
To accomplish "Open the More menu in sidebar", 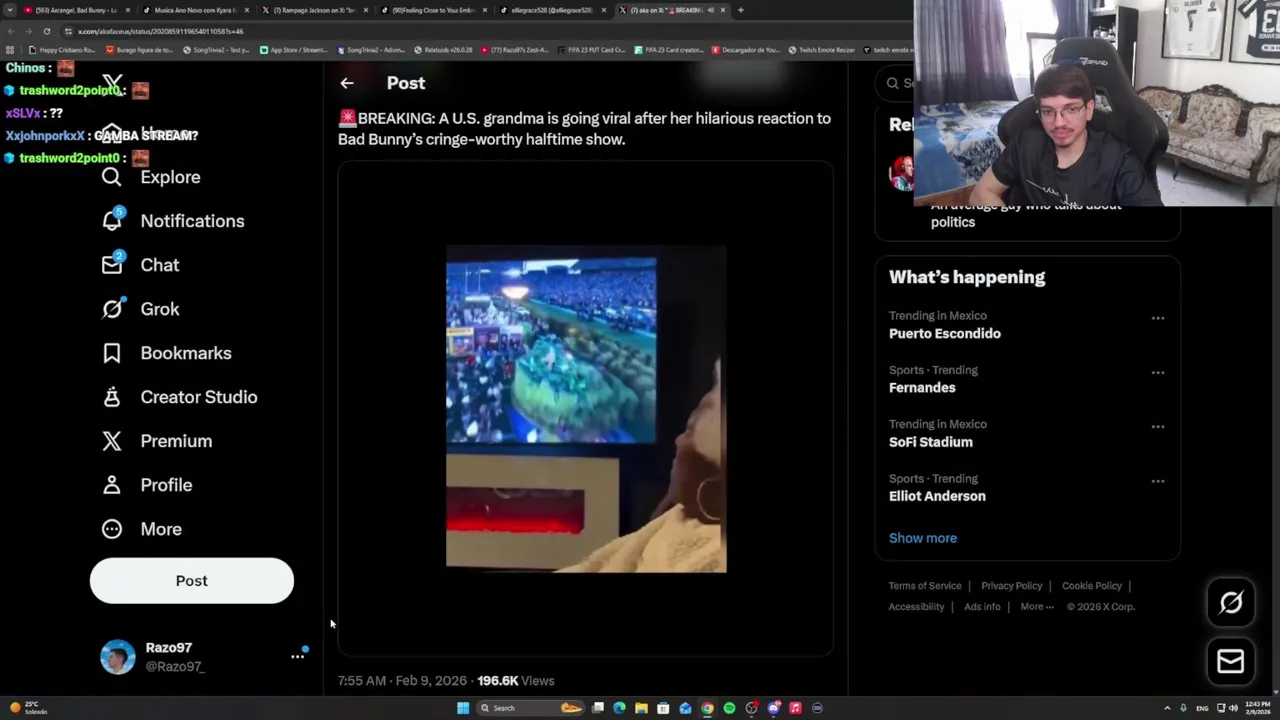I will click(x=142, y=529).
